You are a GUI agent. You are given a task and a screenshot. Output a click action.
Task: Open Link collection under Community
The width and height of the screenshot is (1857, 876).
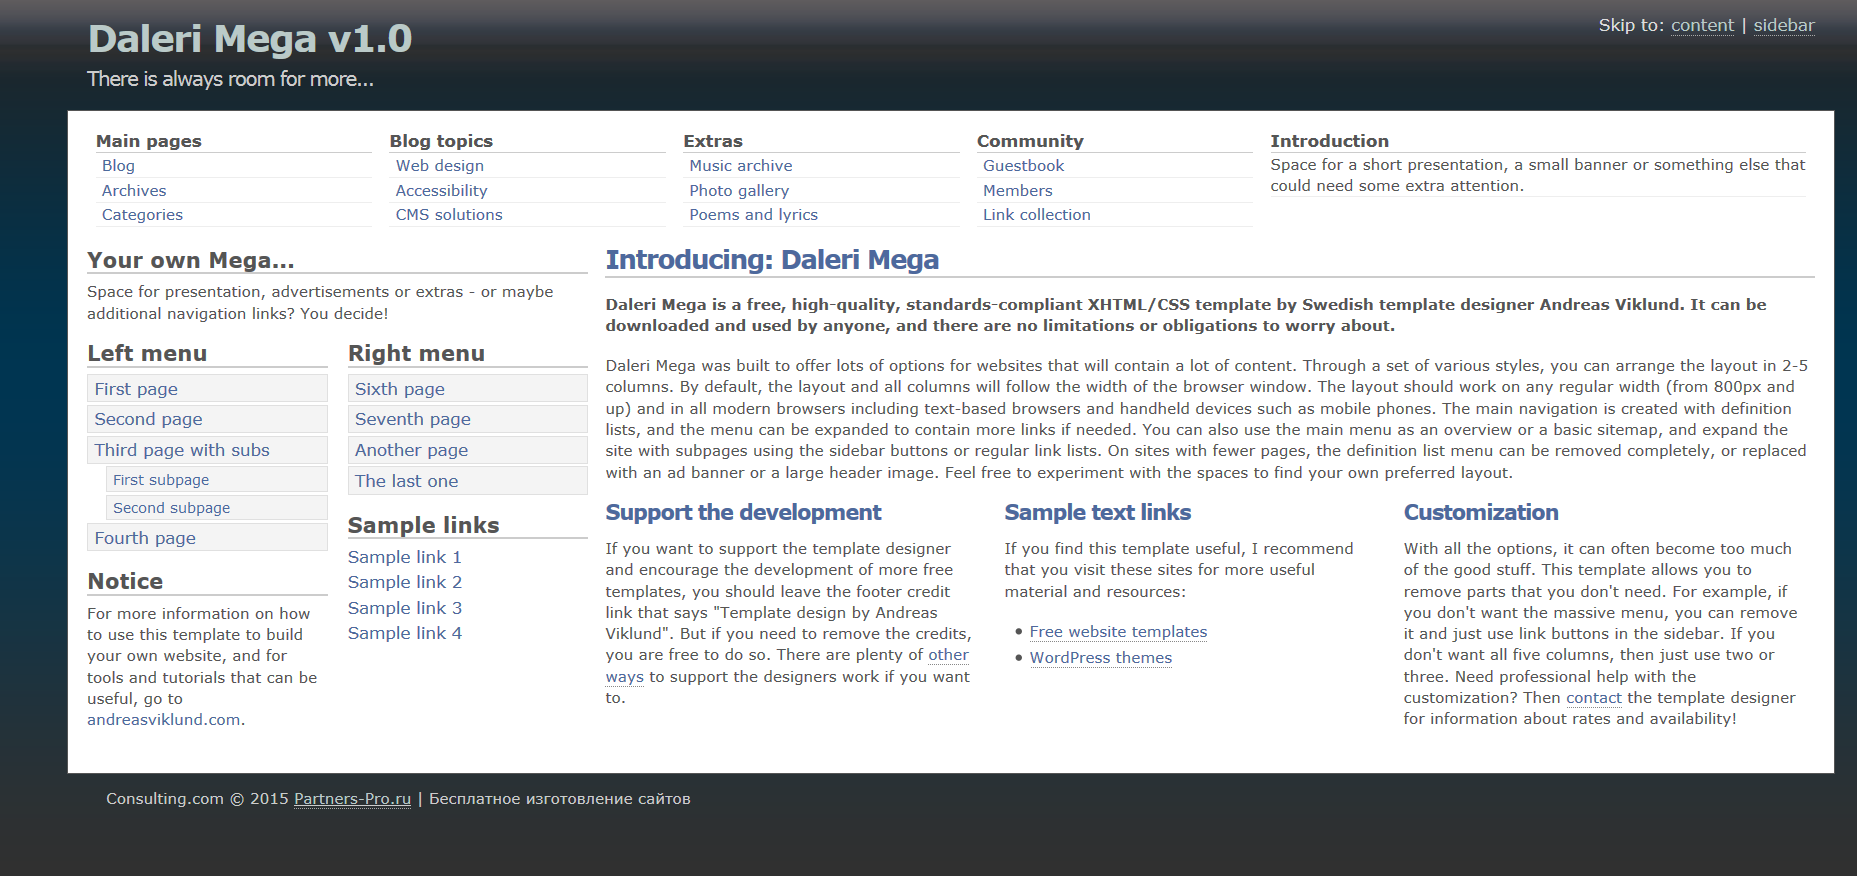[1036, 215]
